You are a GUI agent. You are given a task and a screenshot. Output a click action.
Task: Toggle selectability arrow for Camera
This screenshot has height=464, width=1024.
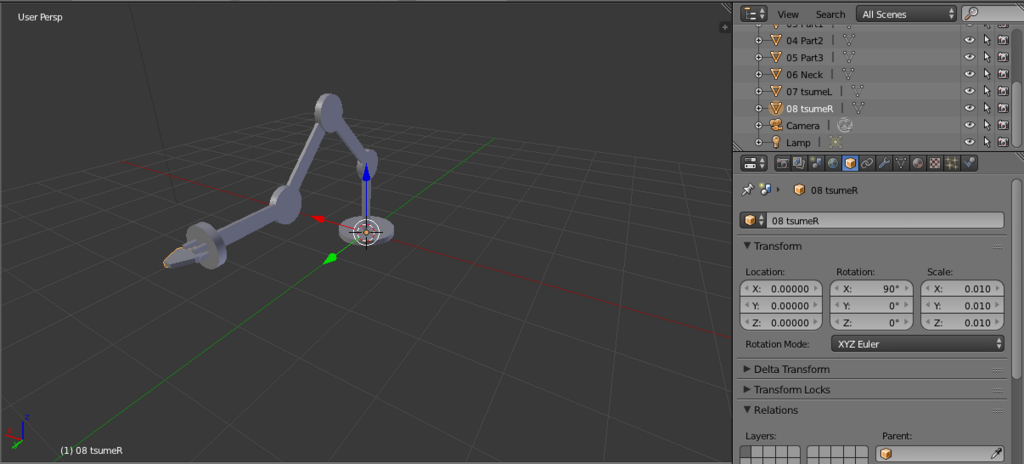pos(987,125)
